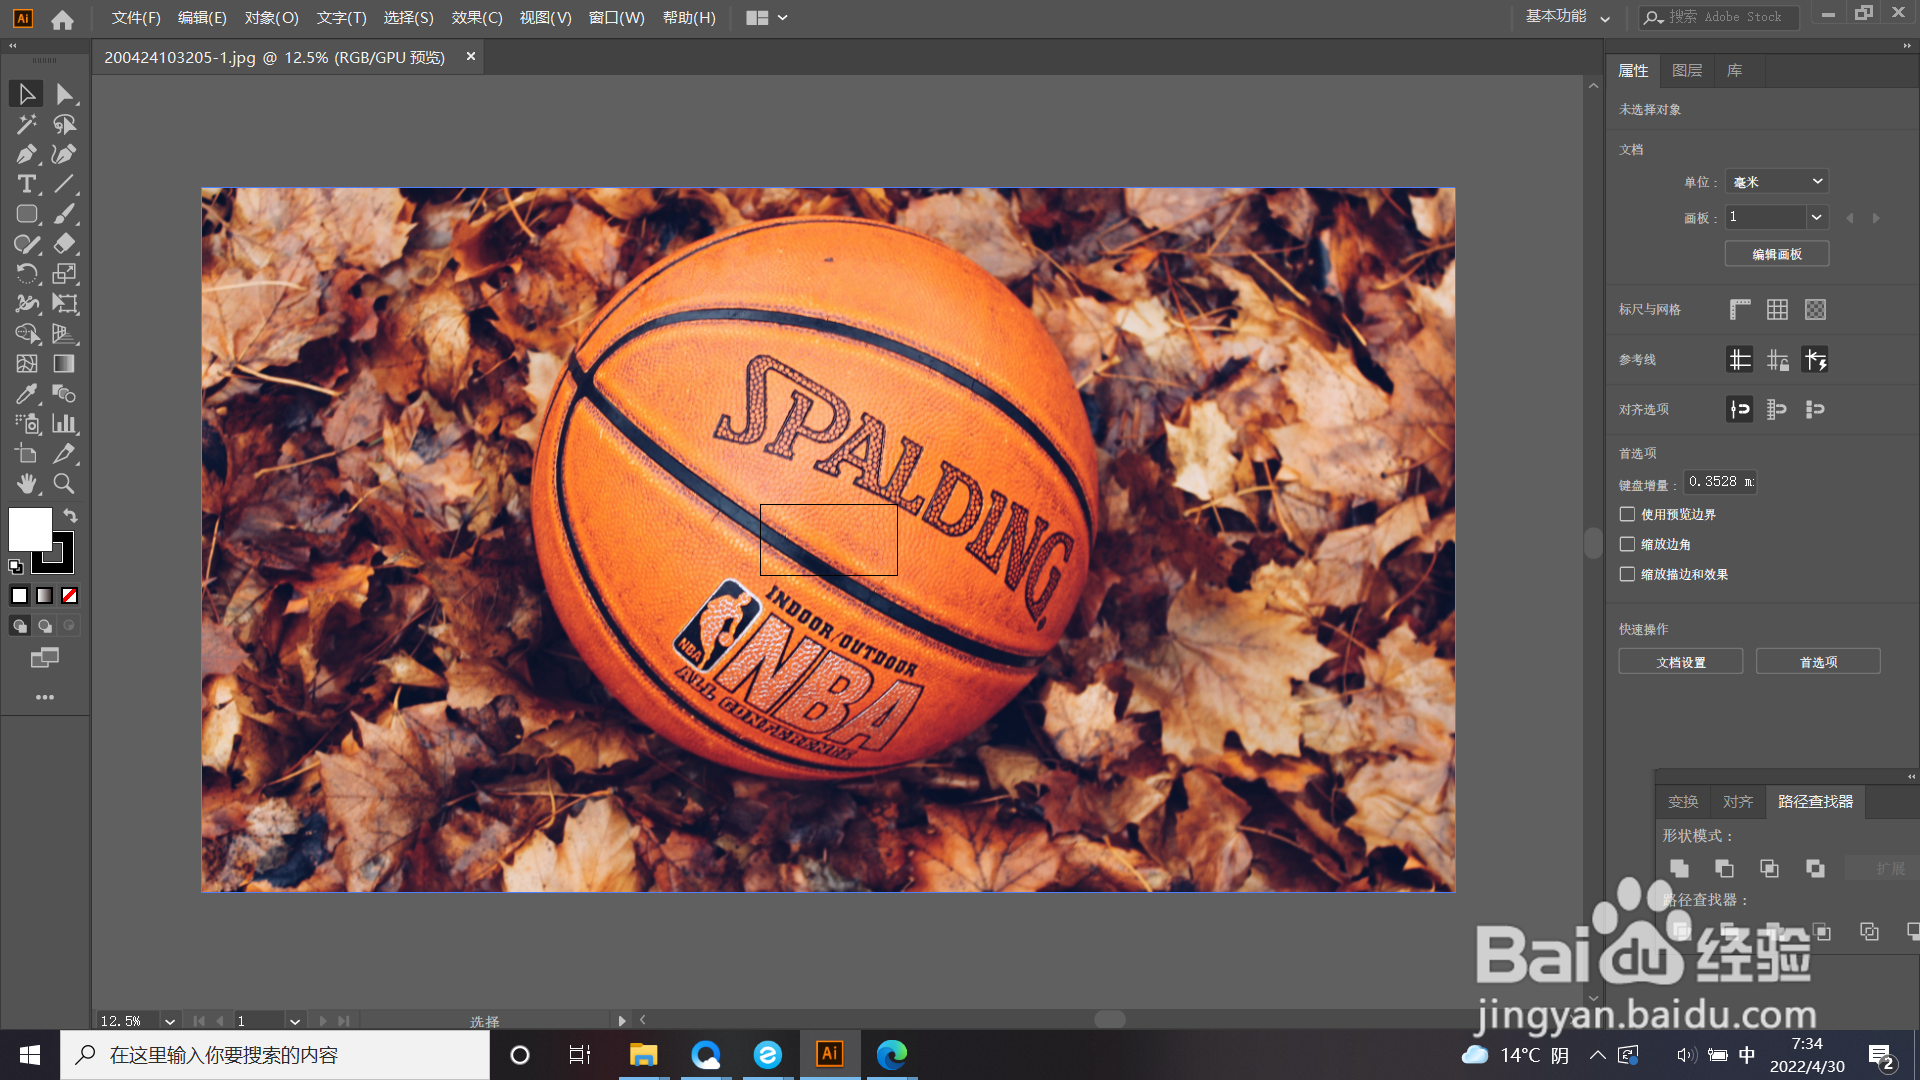Switch to the 对齐 tab

(1738, 802)
